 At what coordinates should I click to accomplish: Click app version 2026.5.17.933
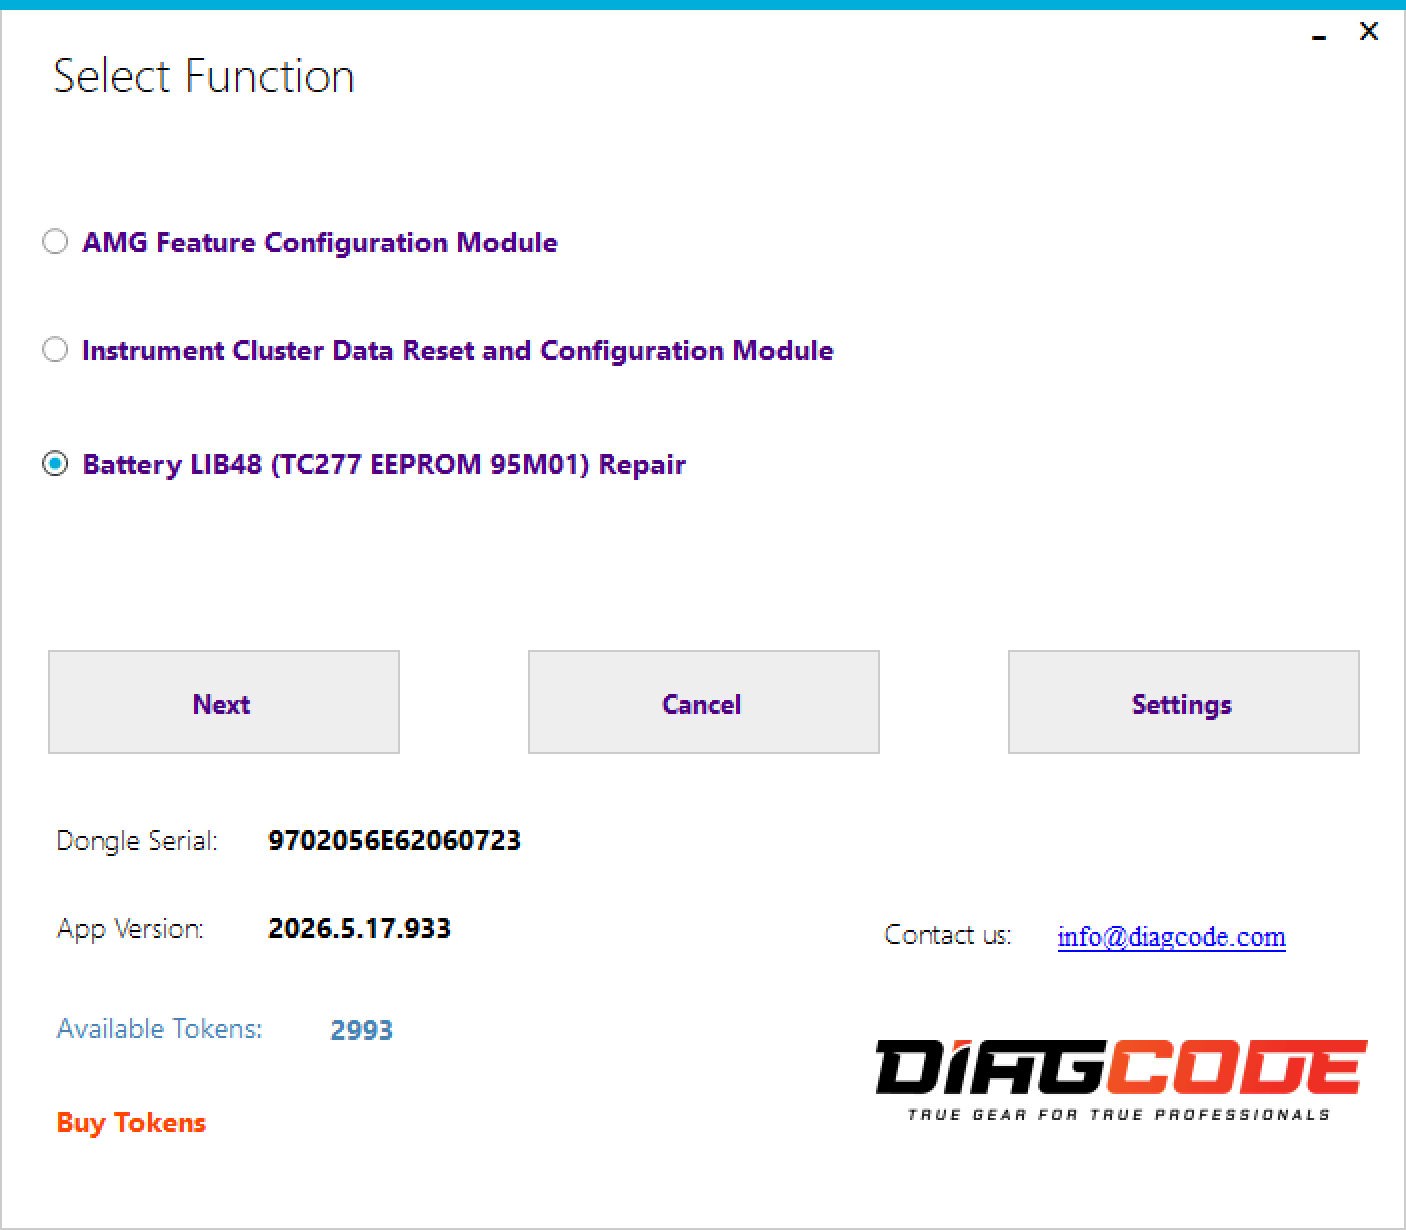point(359,928)
